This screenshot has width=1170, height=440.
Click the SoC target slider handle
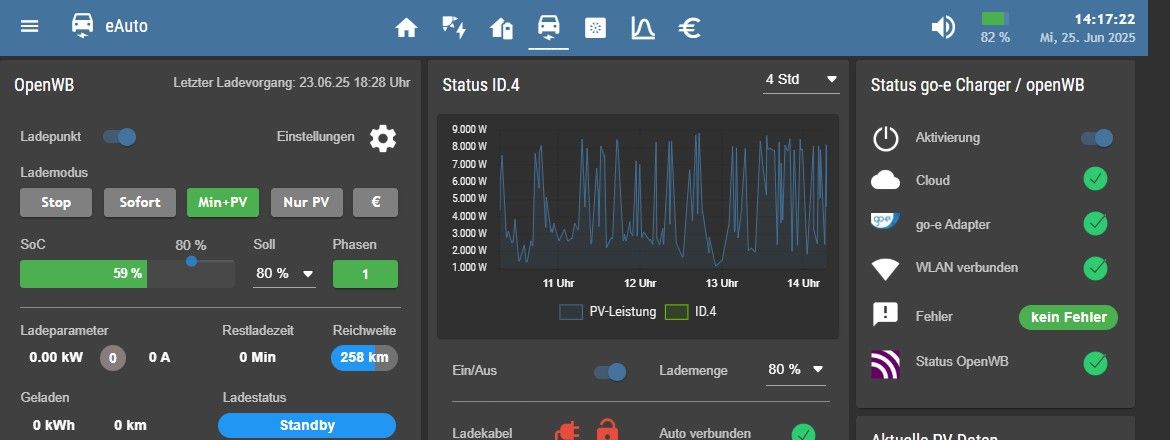[x=191, y=261]
